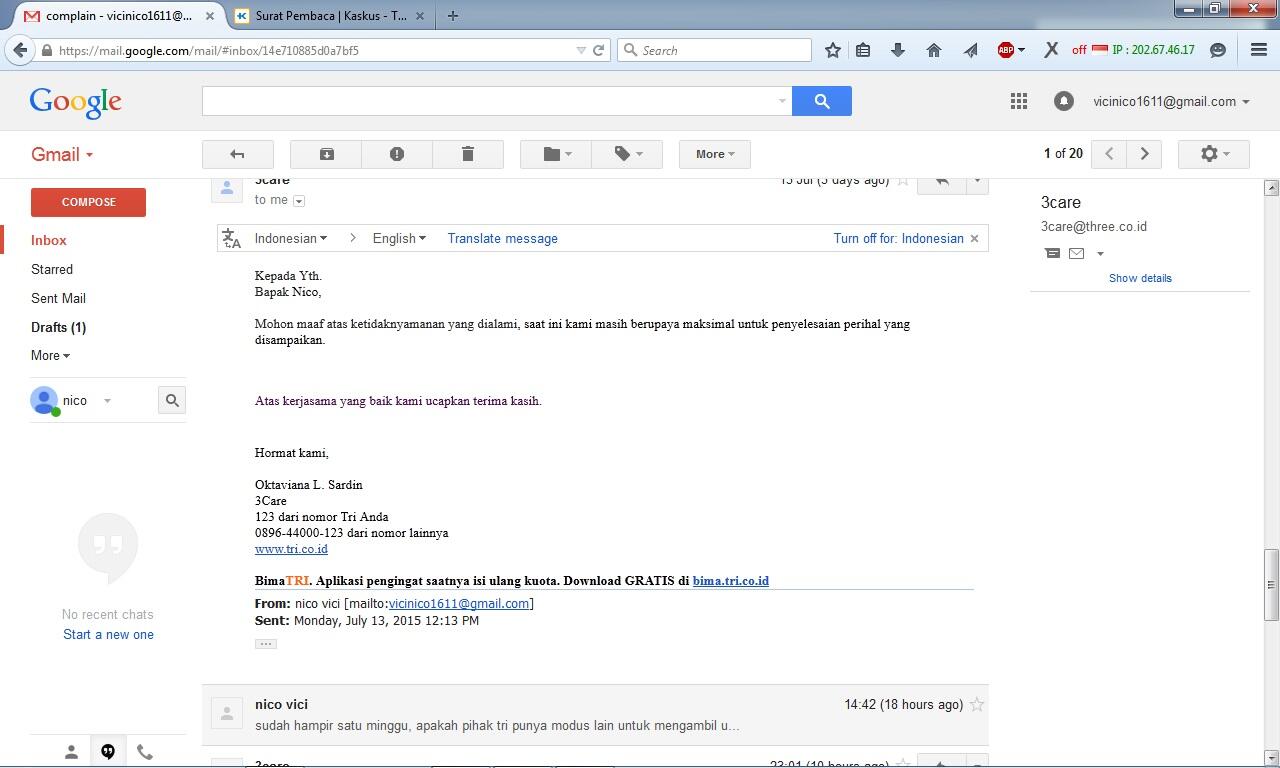The image size is (1280, 768).
Task: Open account menu vicinico1611@gmail.com
Action: pyautogui.click(x=1171, y=101)
